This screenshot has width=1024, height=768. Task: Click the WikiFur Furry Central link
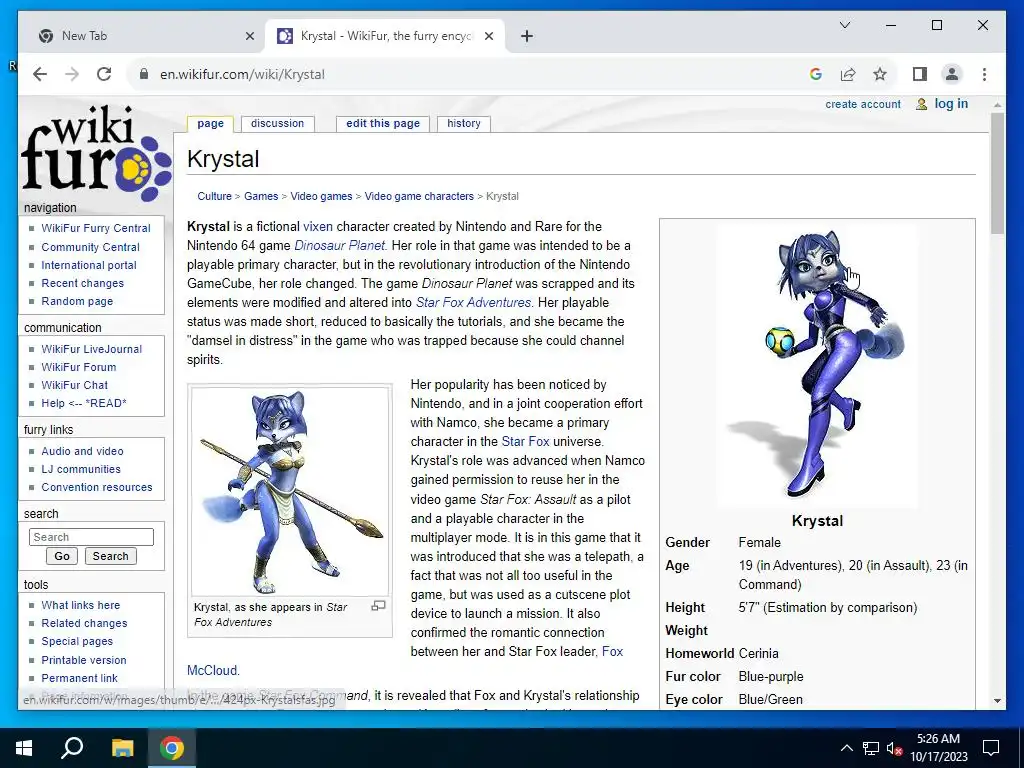click(96, 229)
